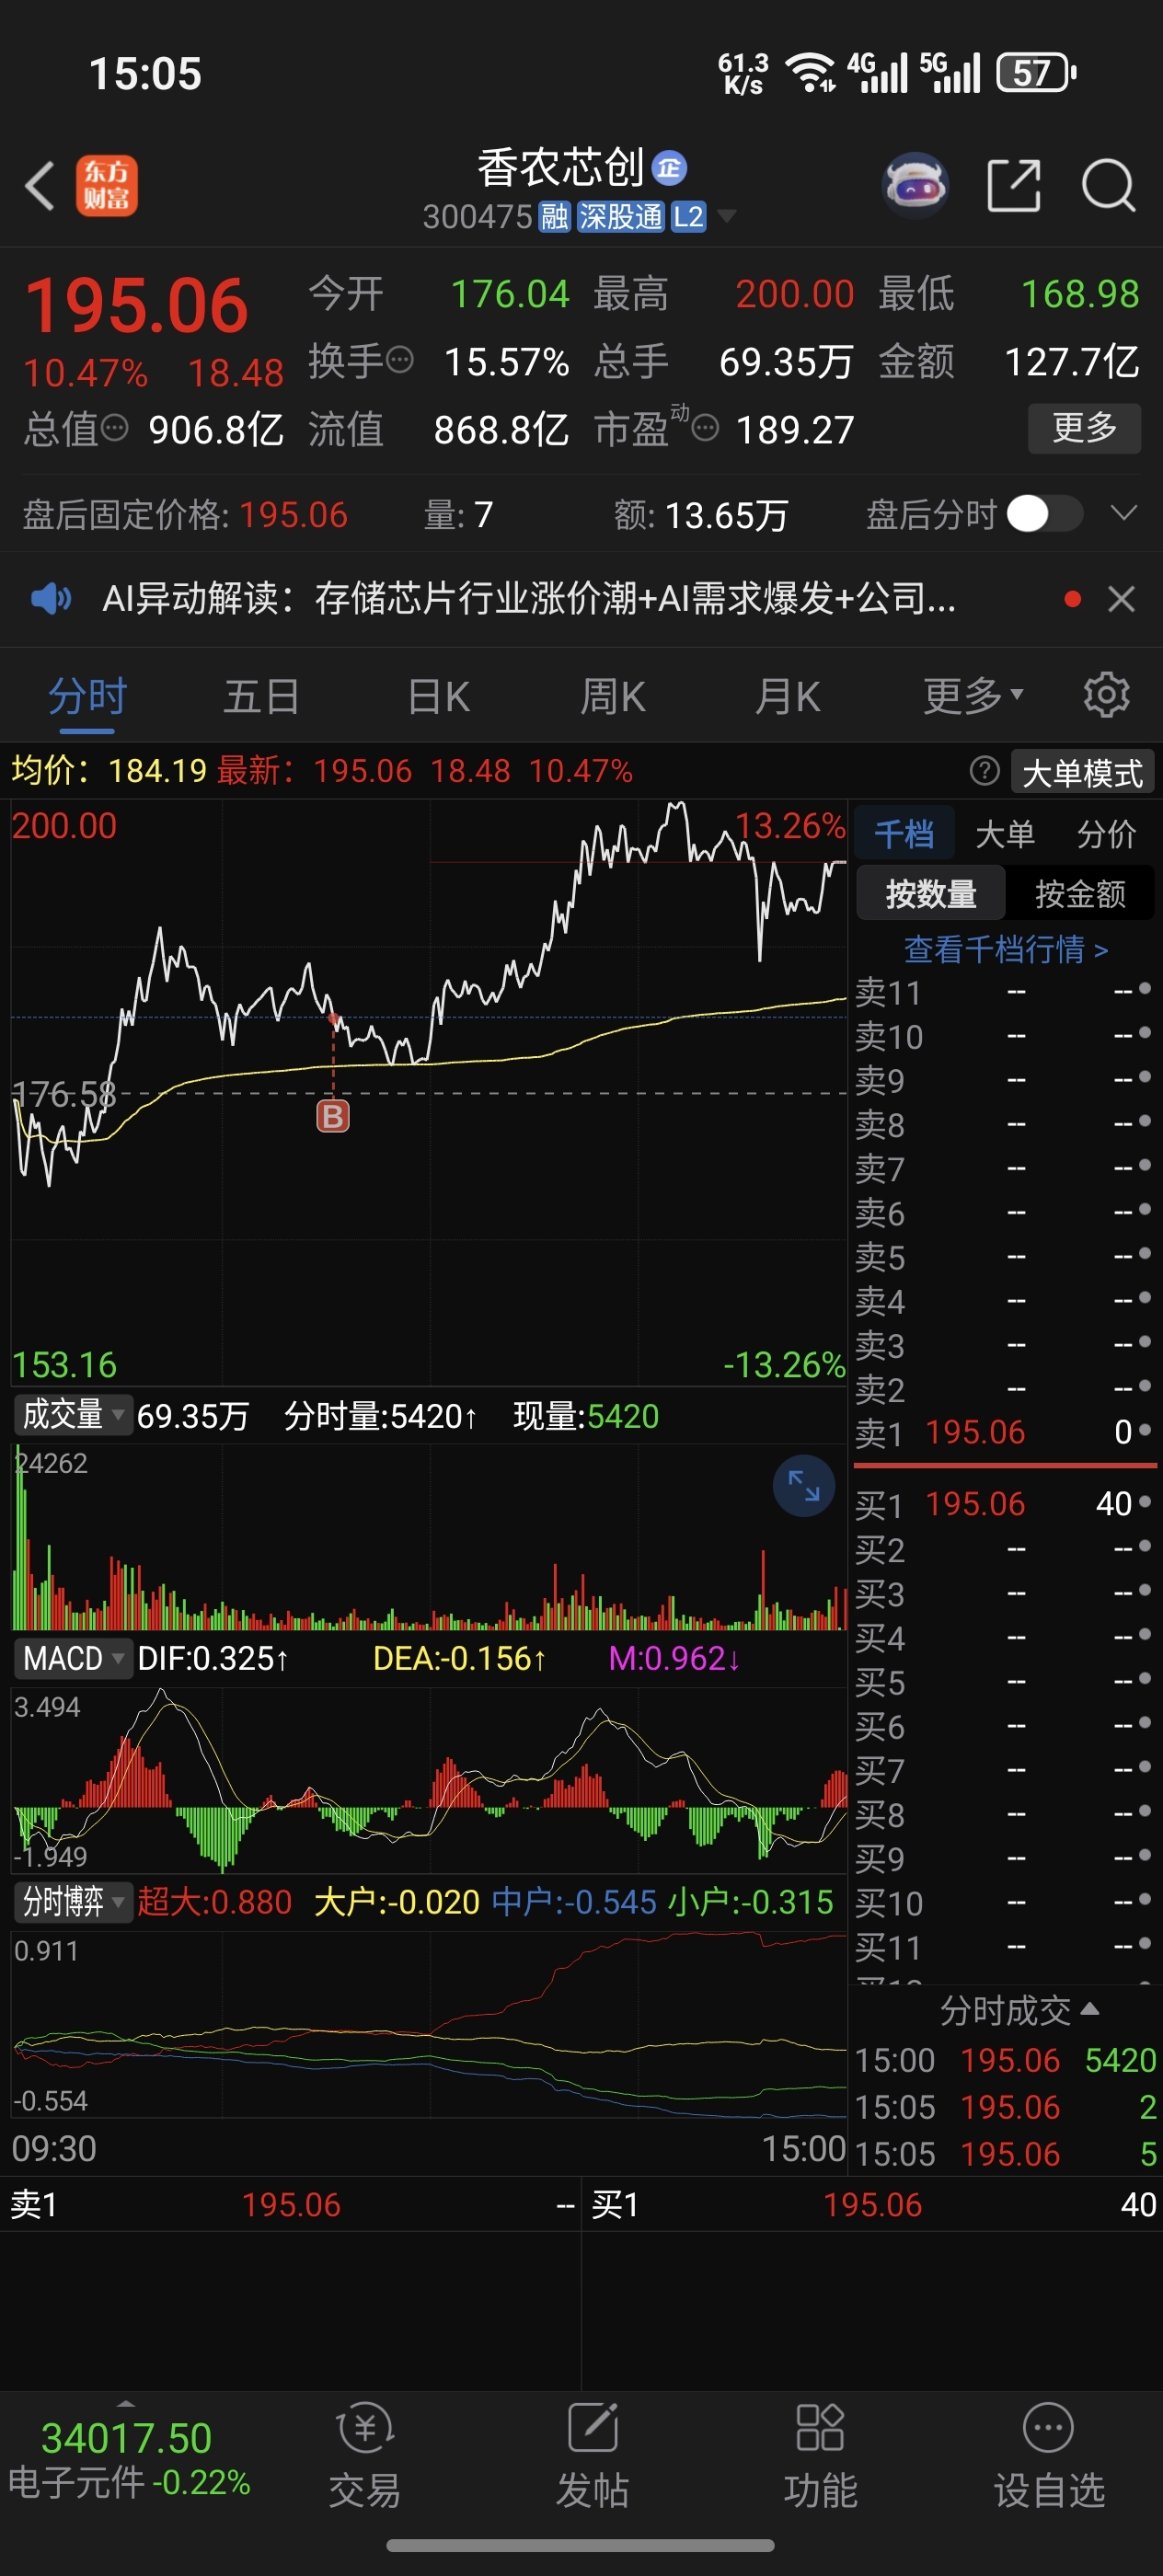Open the 东方财富 logo icon
The height and width of the screenshot is (2576, 1163).
107,186
